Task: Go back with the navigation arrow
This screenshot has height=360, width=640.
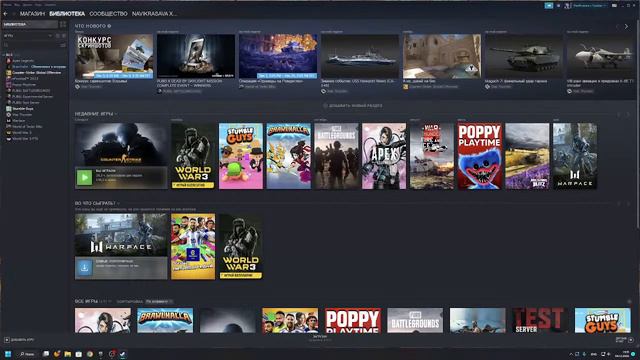Action: tap(5, 14)
